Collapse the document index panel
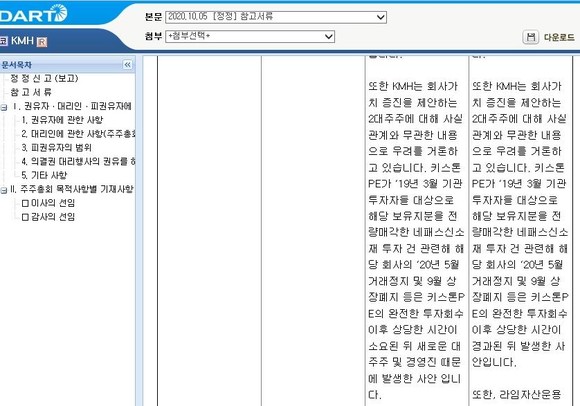The height and width of the screenshot is (406, 580). tap(127, 65)
